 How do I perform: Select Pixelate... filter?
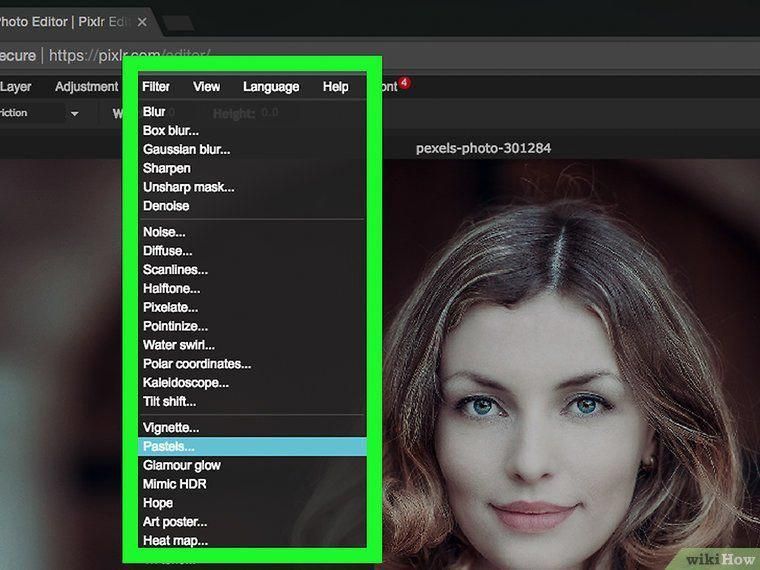coord(252,308)
